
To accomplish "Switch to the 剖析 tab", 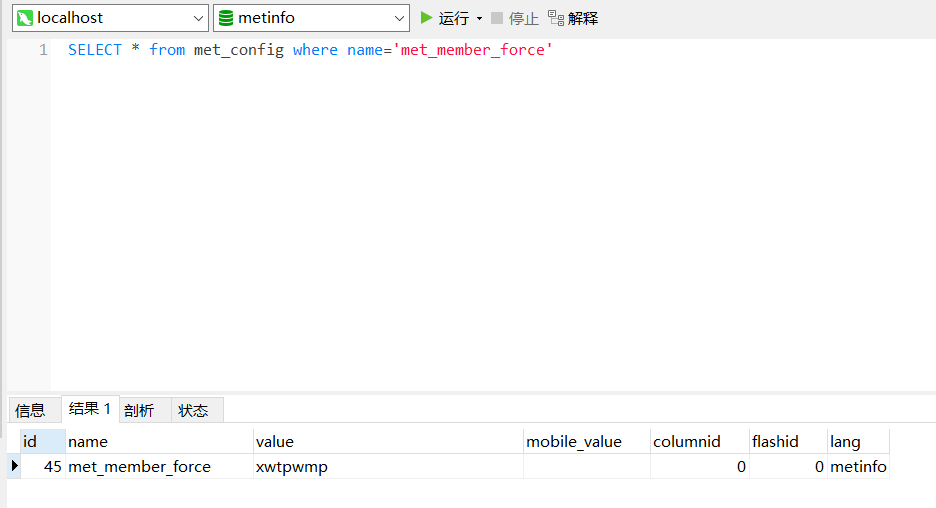I will tap(139, 410).
